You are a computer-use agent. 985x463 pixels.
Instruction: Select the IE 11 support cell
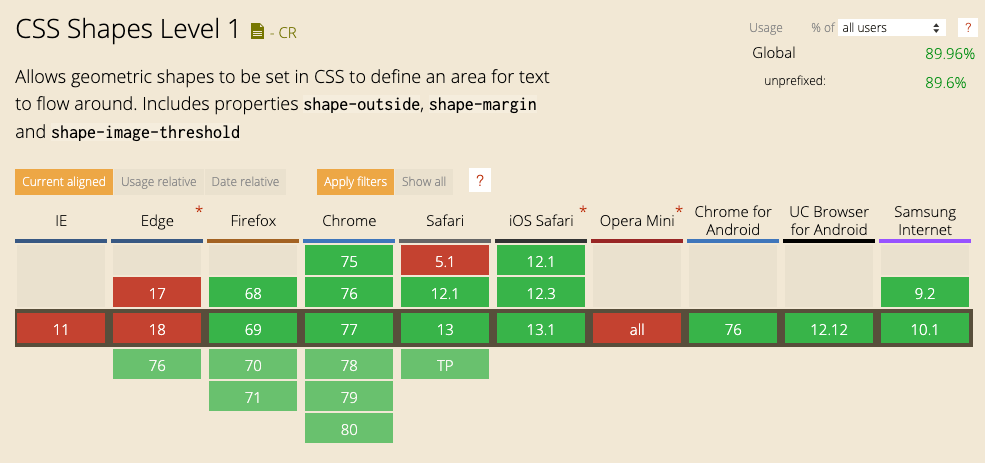[61, 329]
